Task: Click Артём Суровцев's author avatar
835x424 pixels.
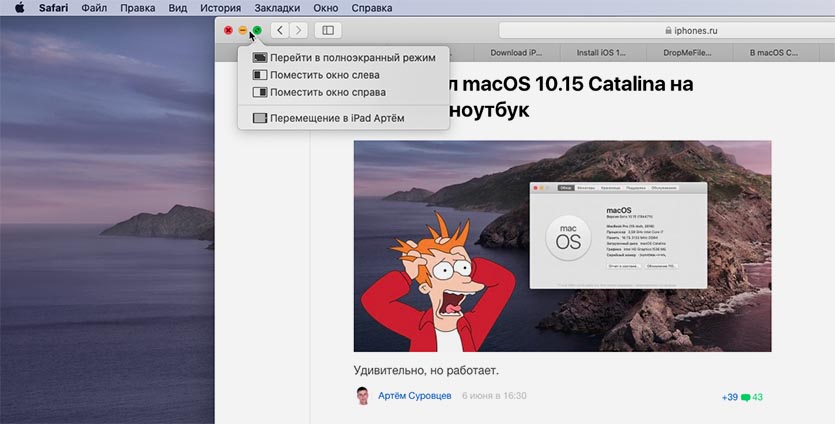Action: pos(363,396)
